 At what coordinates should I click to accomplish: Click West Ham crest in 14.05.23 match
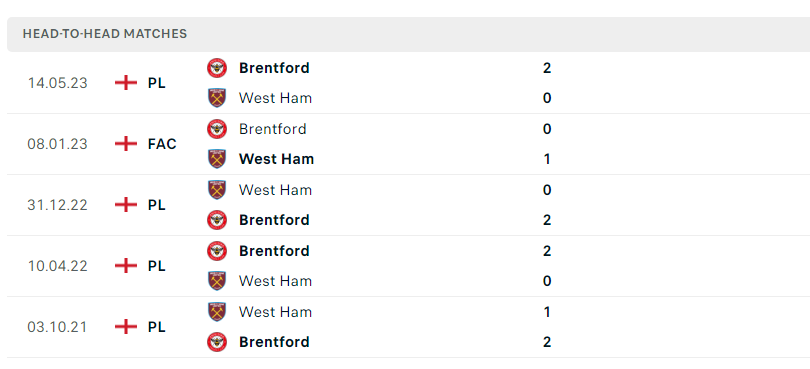pos(217,98)
